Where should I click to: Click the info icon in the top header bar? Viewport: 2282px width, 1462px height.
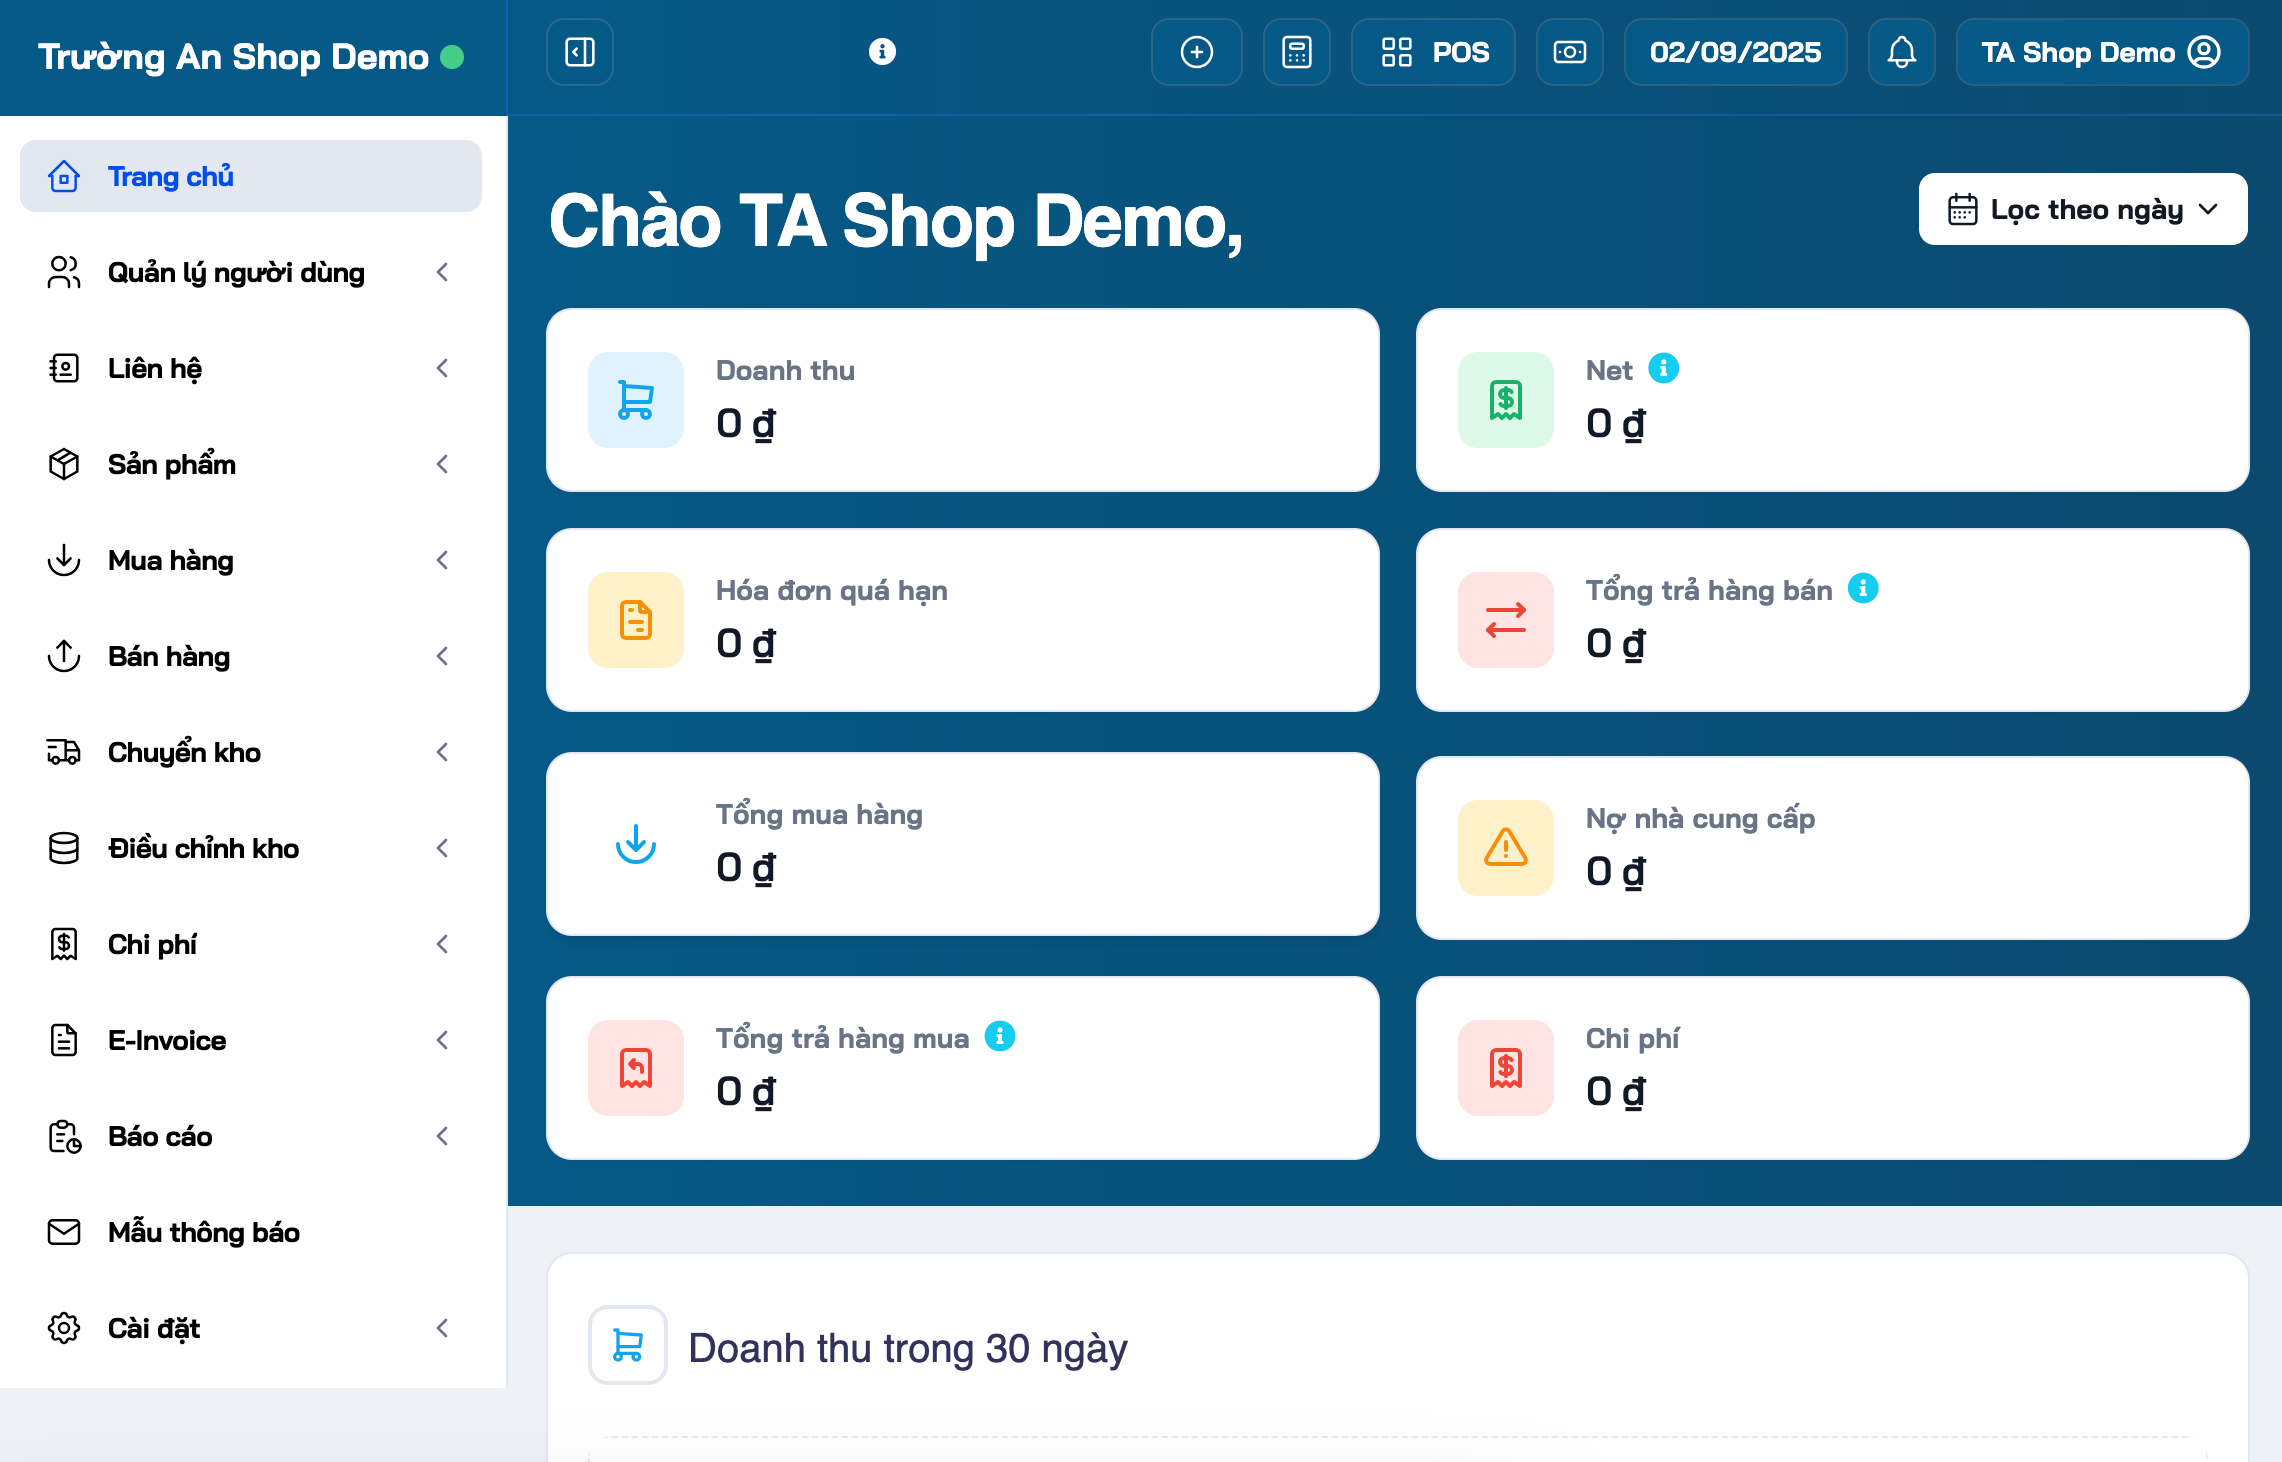882,52
